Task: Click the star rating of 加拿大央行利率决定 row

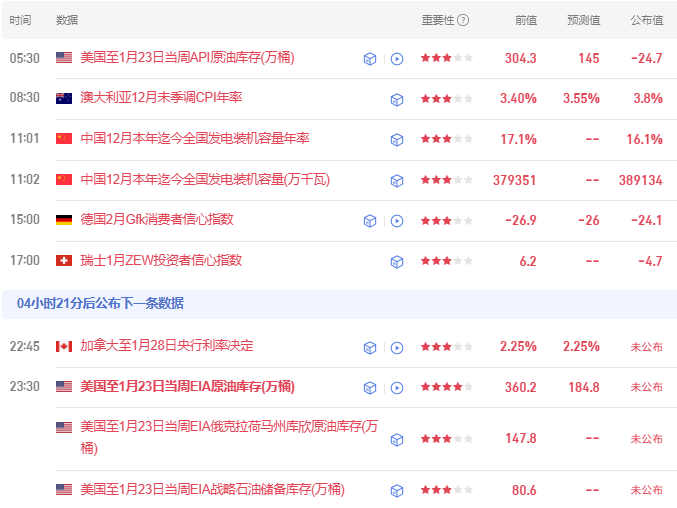Action: pyautogui.click(x=446, y=347)
